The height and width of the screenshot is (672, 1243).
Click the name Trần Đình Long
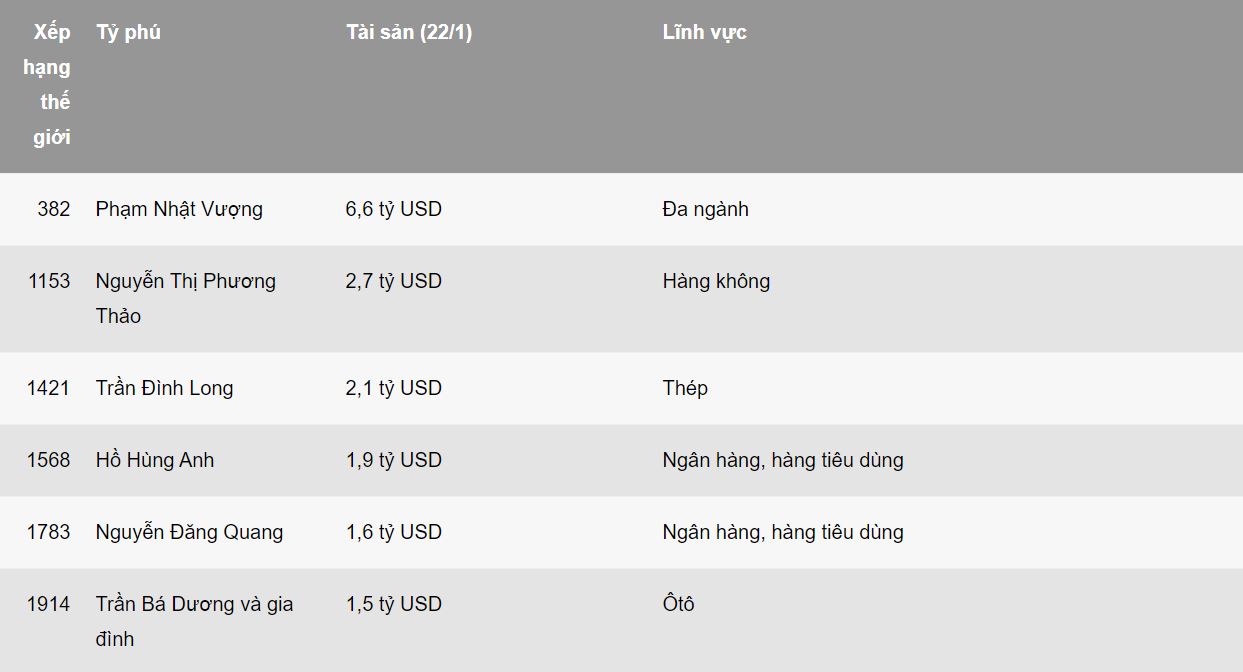(164, 388)
